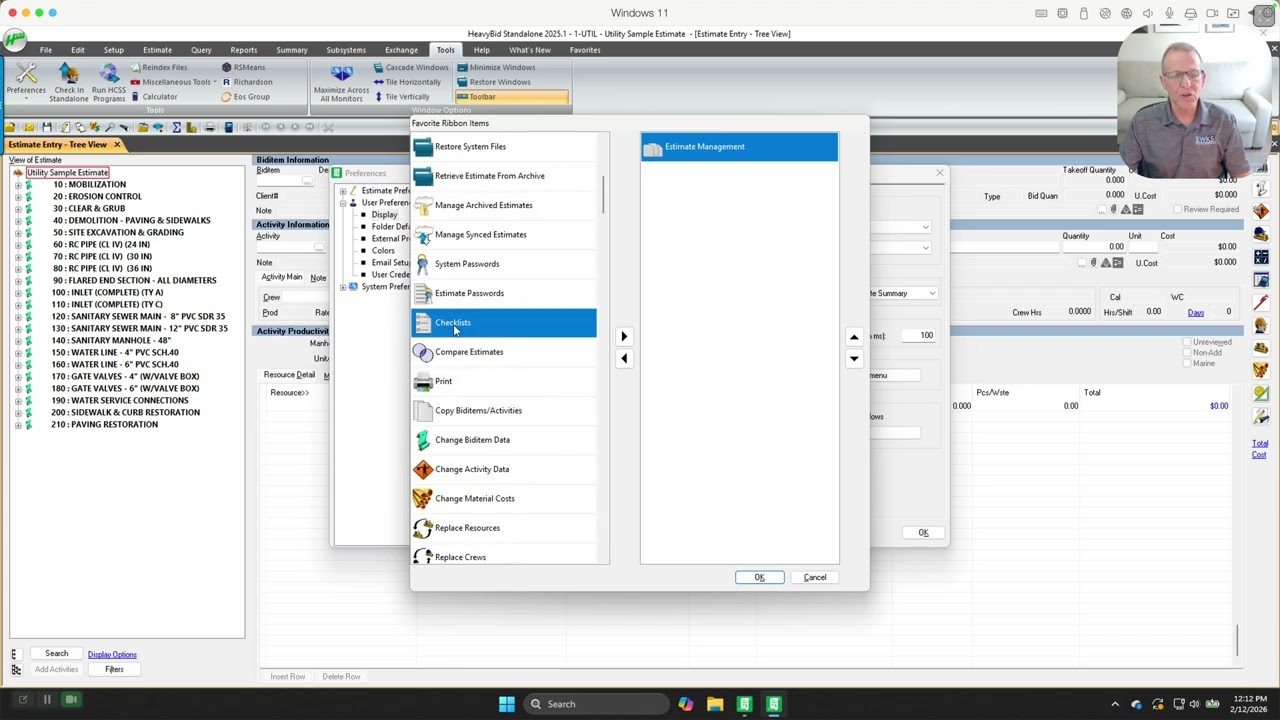Open the Miscellaneous Tools dropdown
The image size is (1280, 720).
tap(173, 82)
